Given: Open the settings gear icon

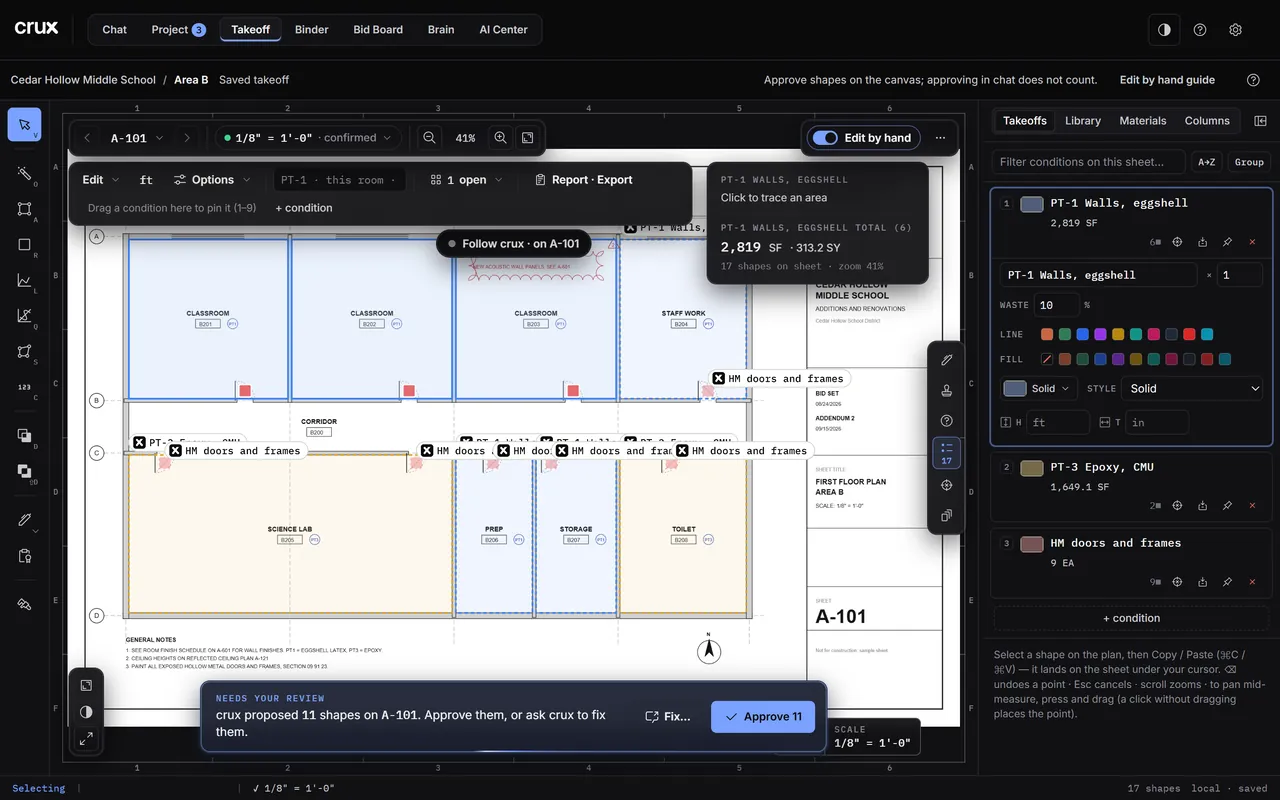Looking at the screenshot, I should [1235, 30].
